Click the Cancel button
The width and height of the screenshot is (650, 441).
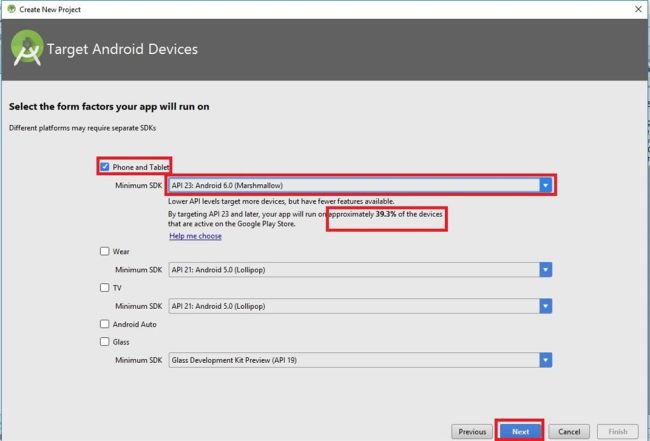pyautogui.click(x=569, y=431)
